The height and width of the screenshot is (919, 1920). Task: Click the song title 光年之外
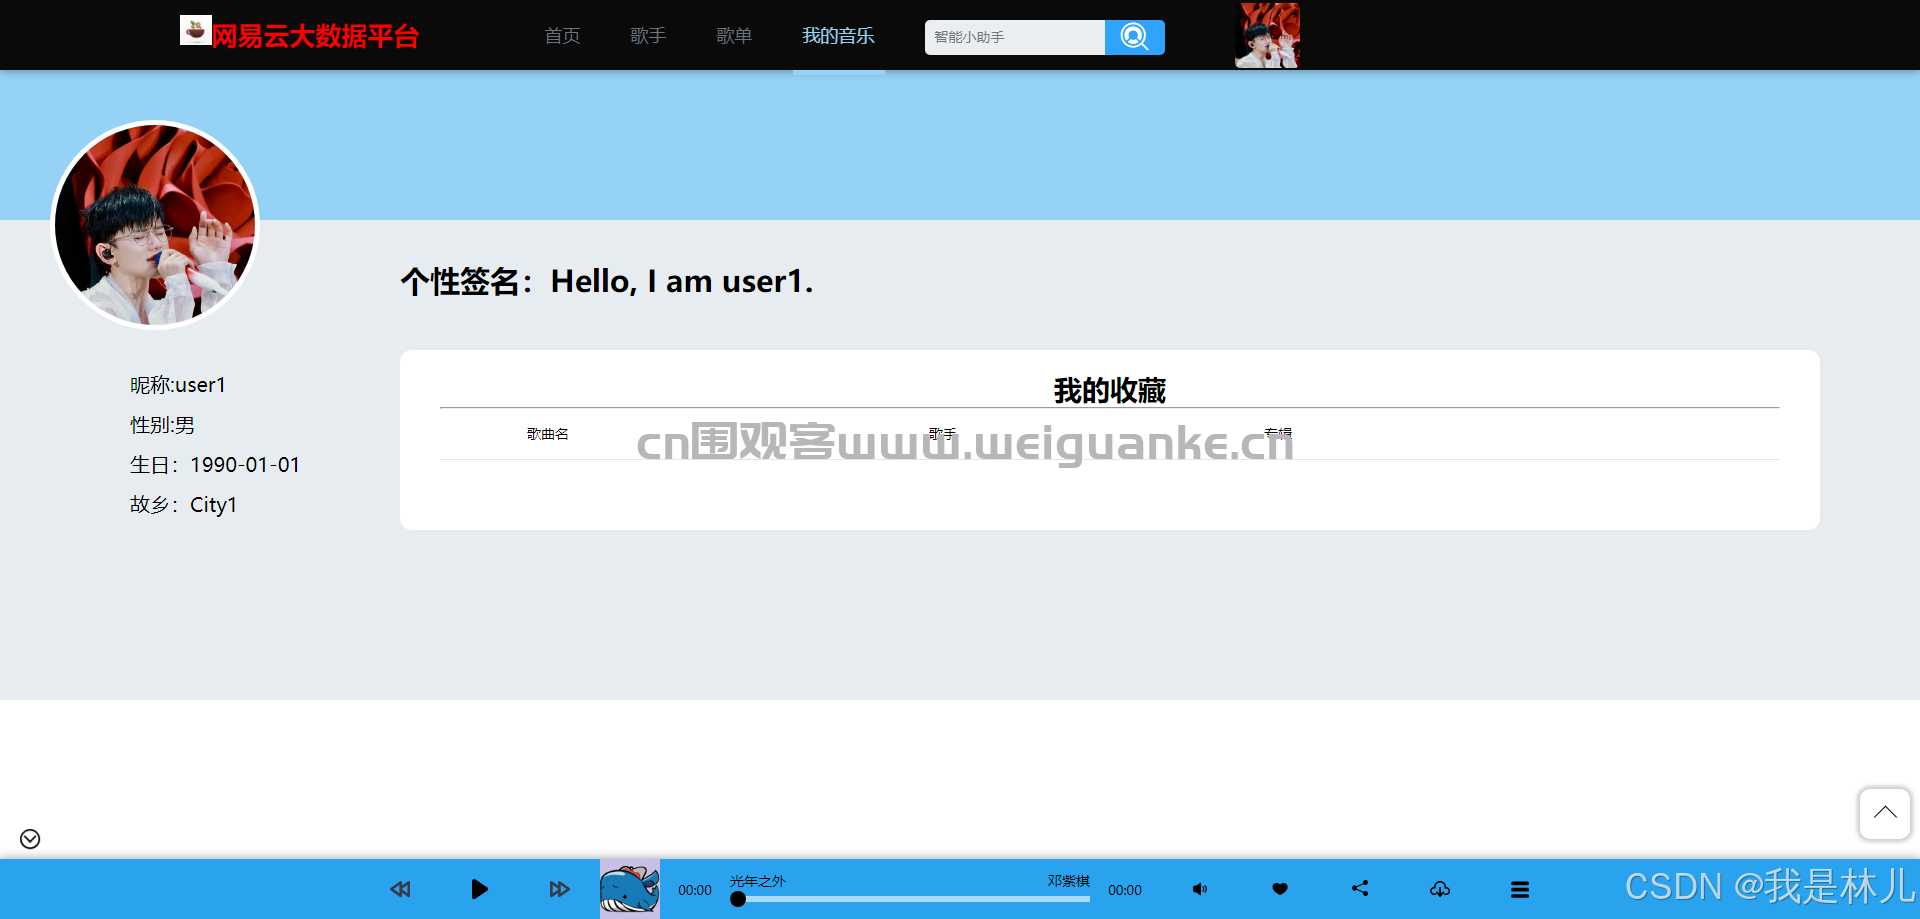coord(757,881)
